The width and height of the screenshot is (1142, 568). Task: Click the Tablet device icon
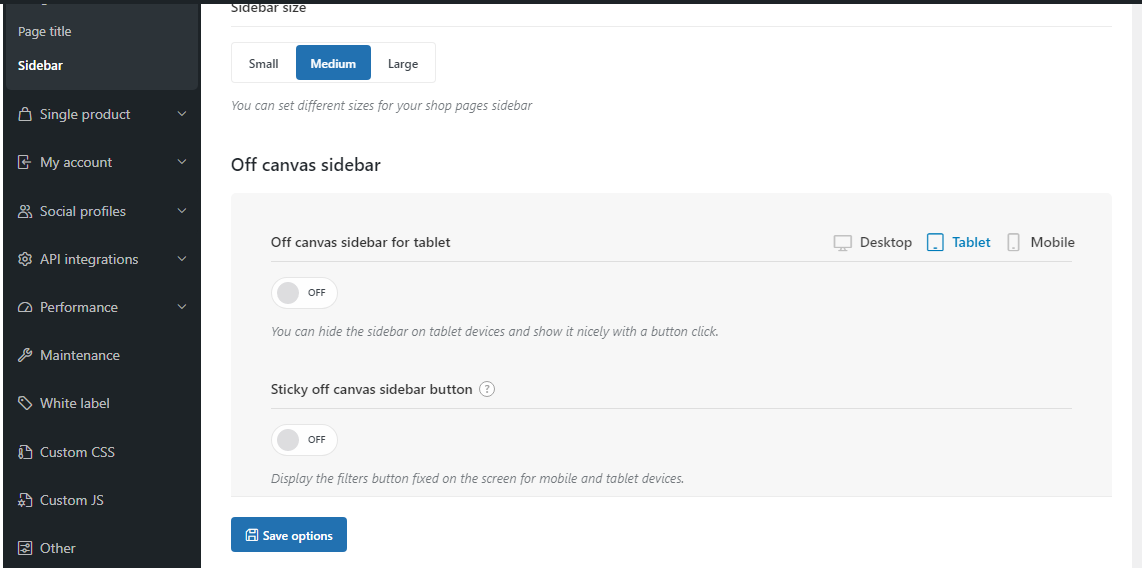935,242
